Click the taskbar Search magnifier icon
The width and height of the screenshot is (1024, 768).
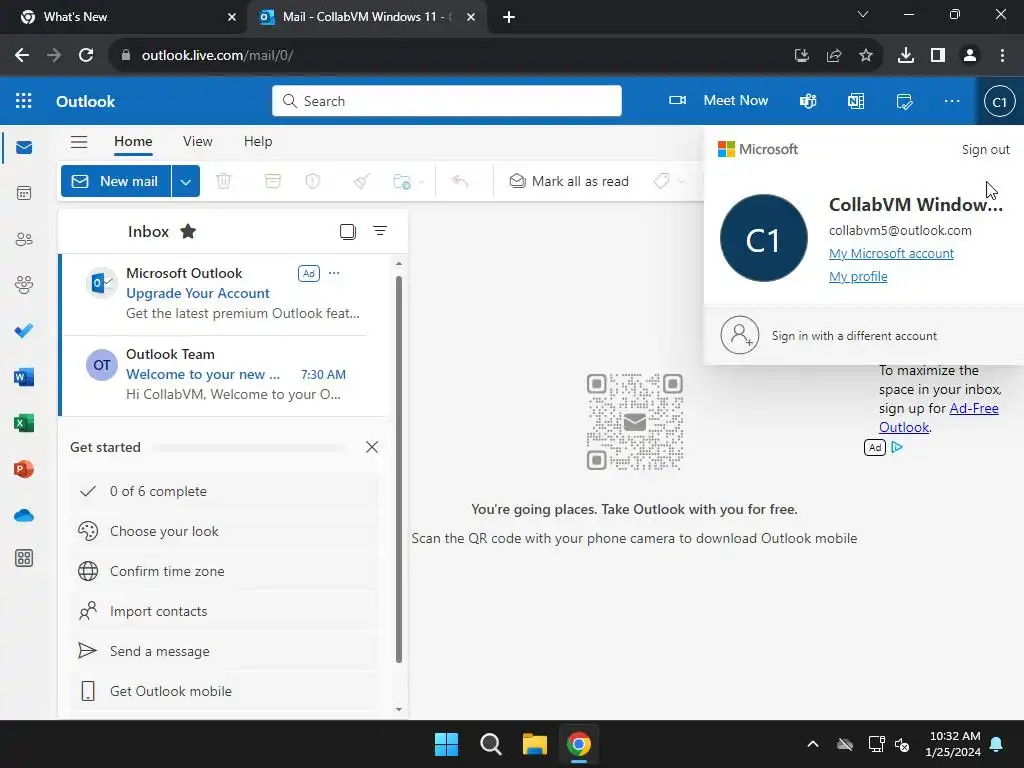pos(490,744)
